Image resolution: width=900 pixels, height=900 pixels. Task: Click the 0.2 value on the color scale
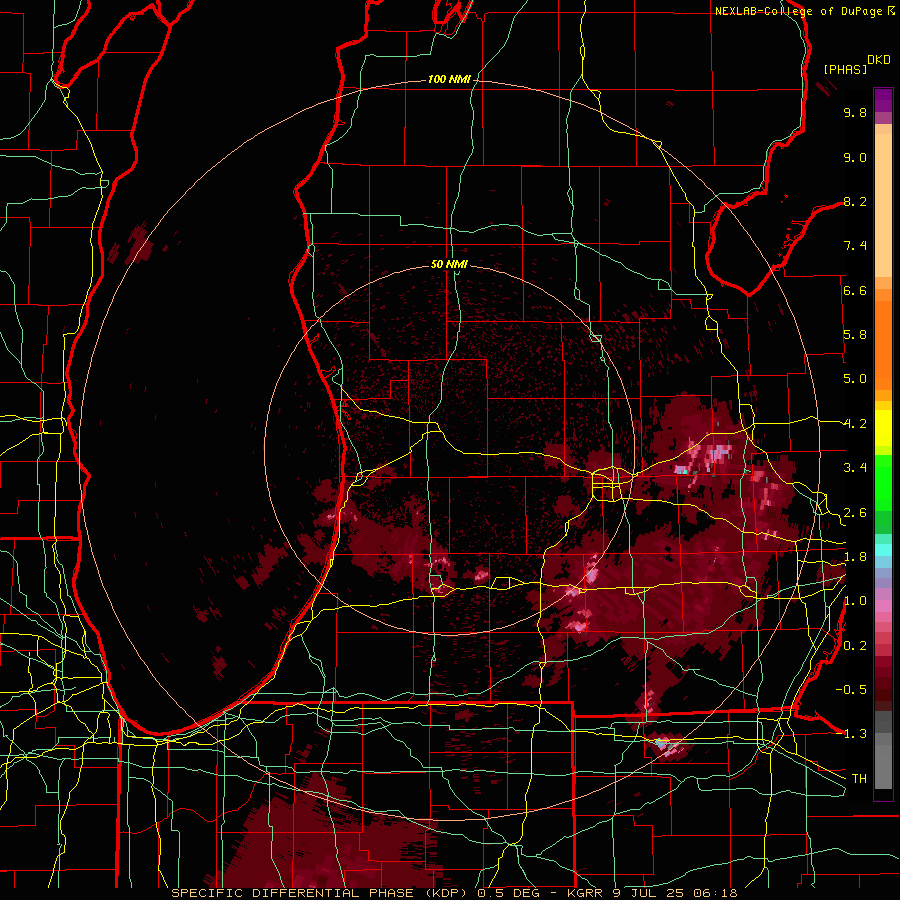pyautogui.click(x=855, y=646)
